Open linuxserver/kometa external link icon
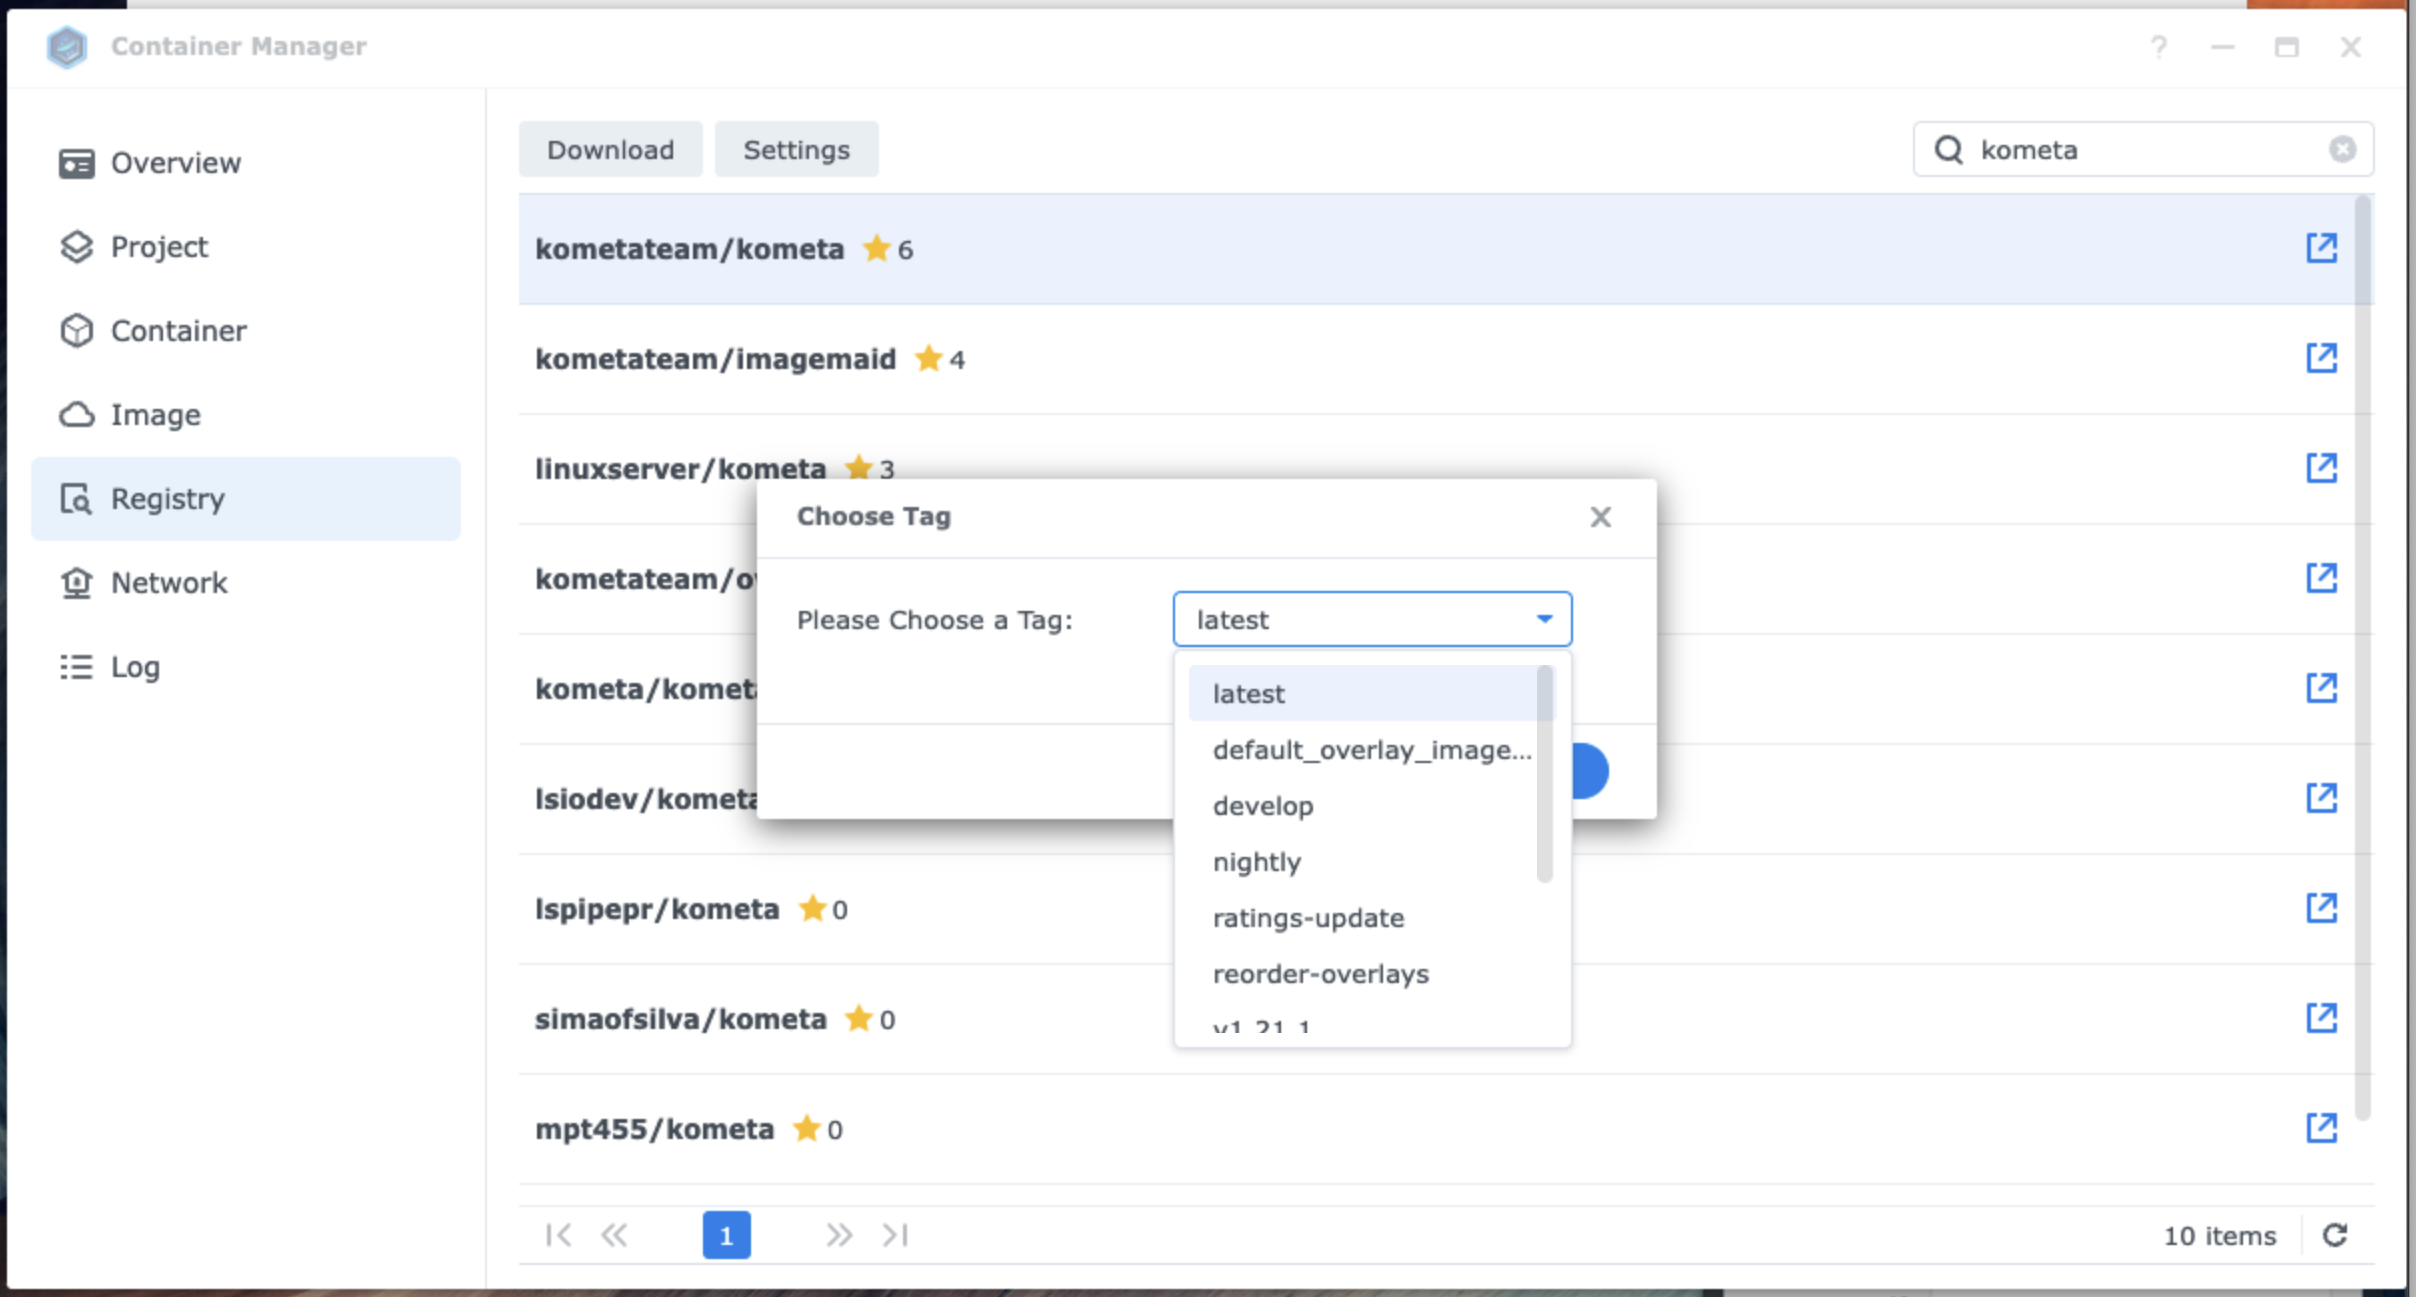 [2321, 468]
